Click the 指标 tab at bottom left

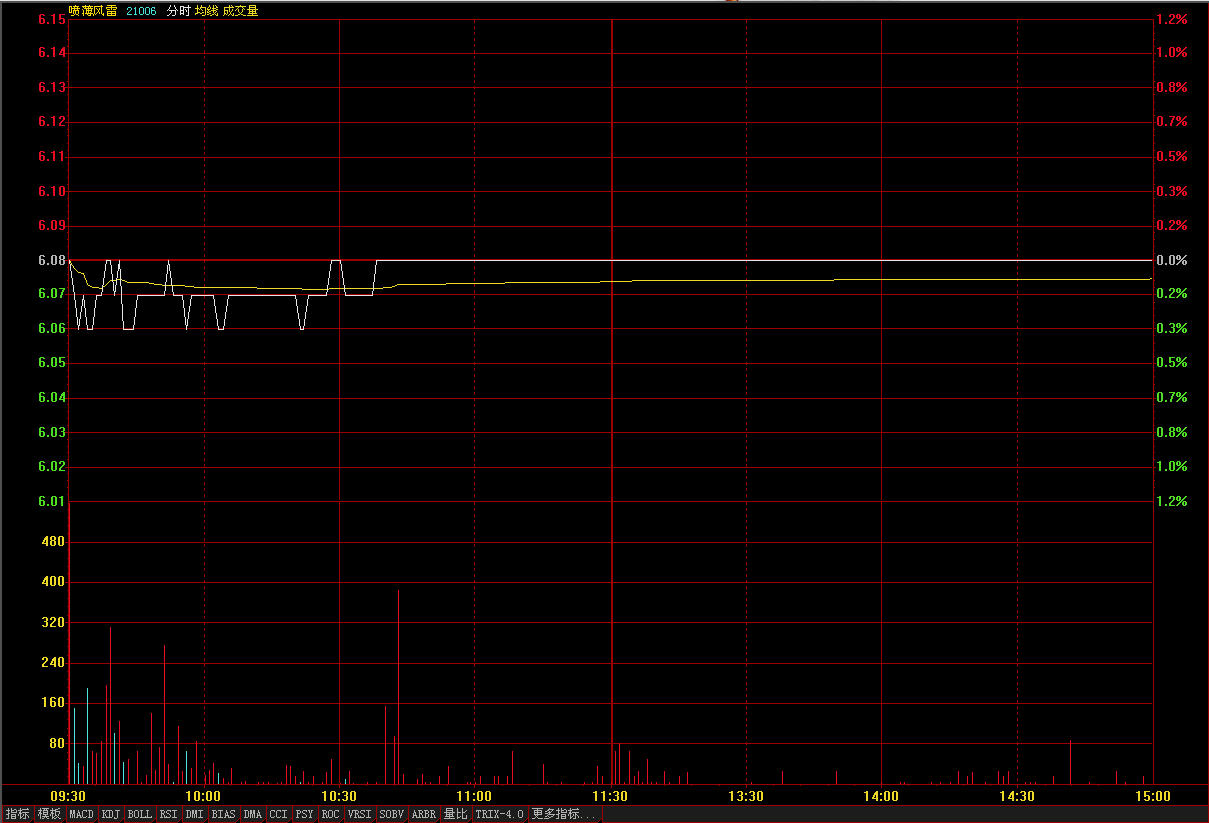pyautogui.click(x=17, y=814)
